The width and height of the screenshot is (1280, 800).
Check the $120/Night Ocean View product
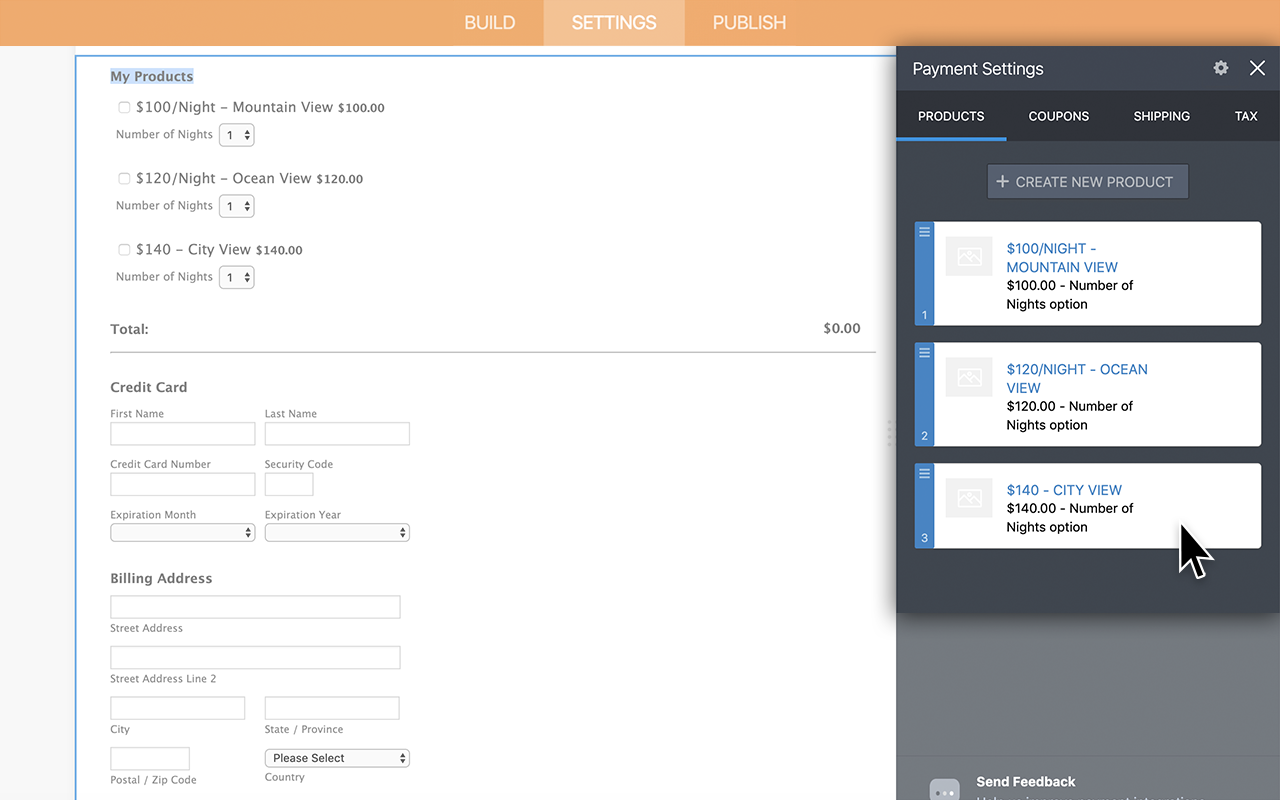[124, 178]
